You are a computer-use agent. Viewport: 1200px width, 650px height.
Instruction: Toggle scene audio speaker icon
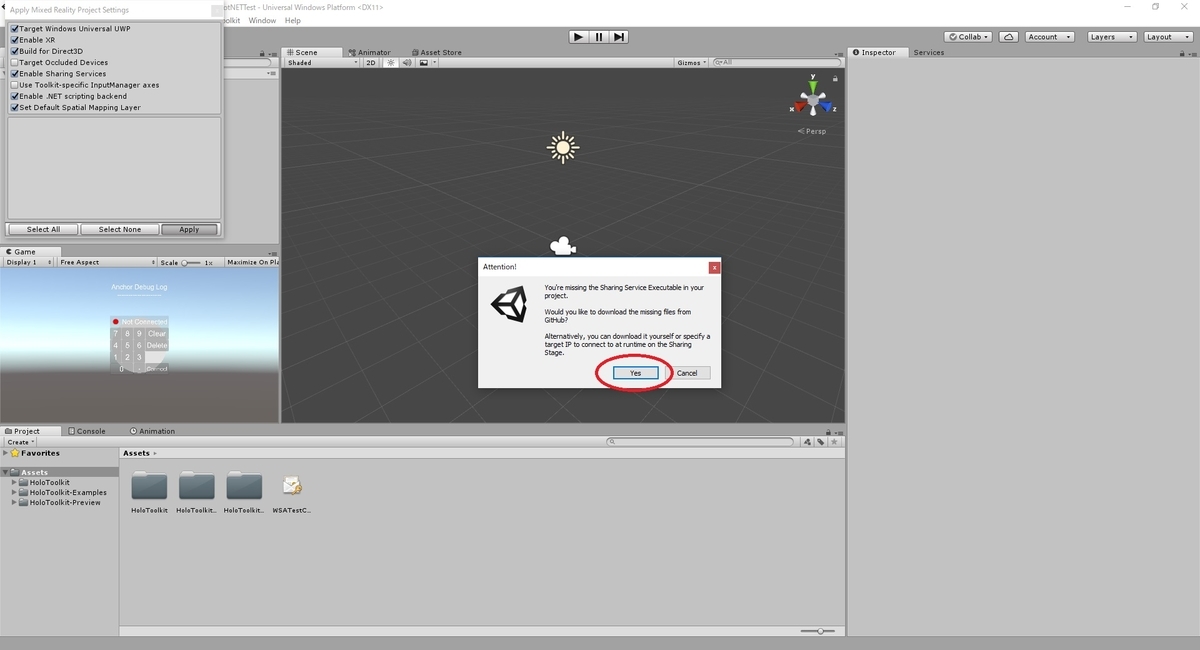click(407, 62)
